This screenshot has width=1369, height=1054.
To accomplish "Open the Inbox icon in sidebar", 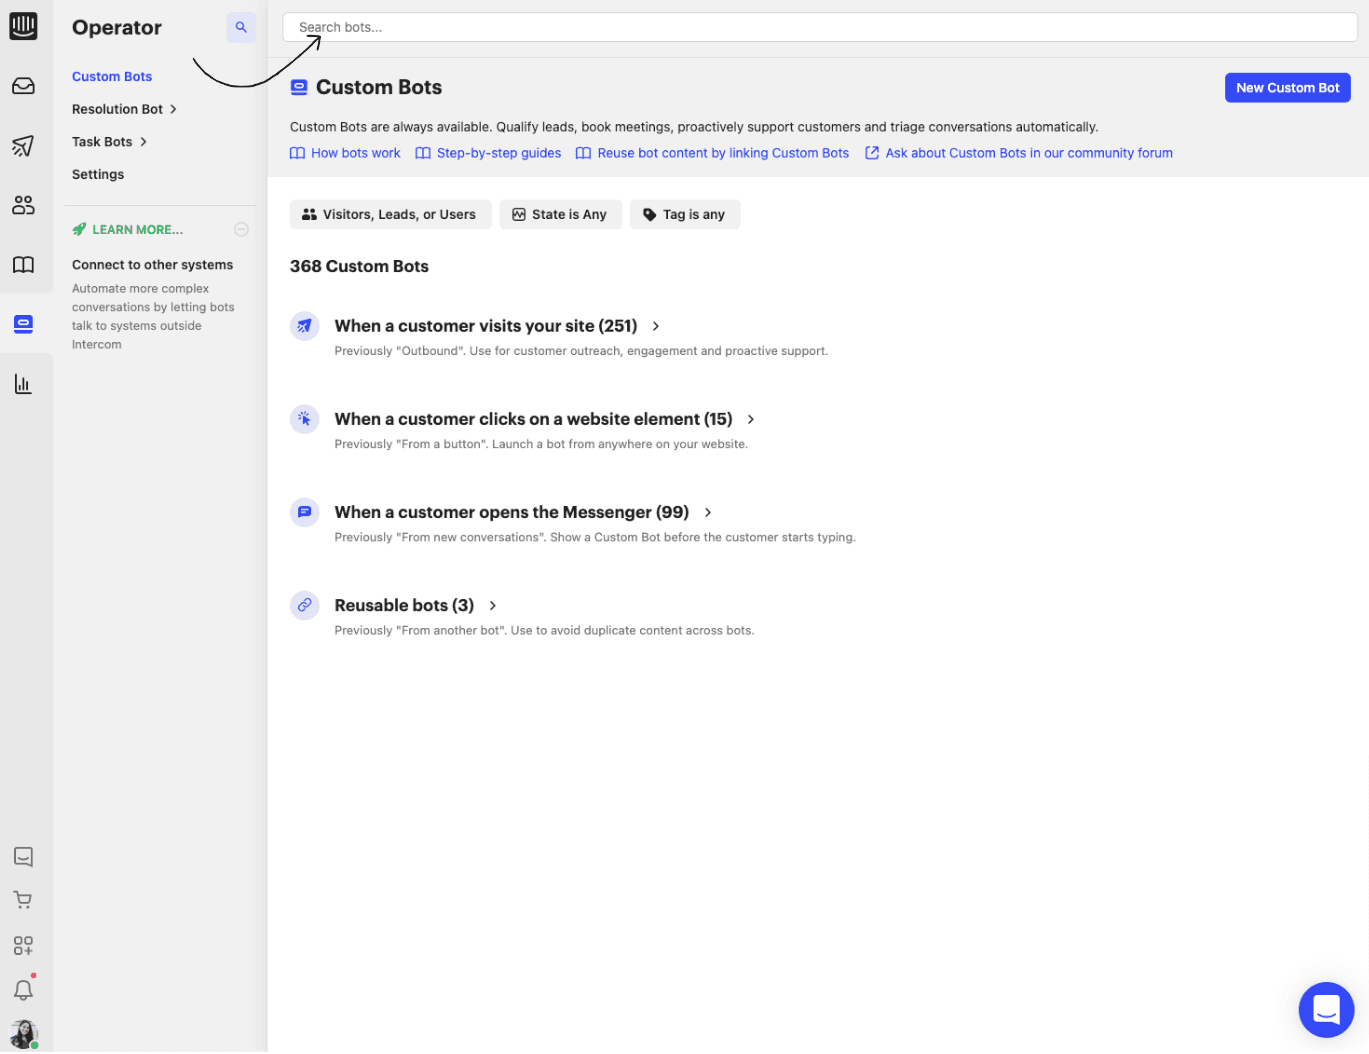I will [x=23, y=86].
